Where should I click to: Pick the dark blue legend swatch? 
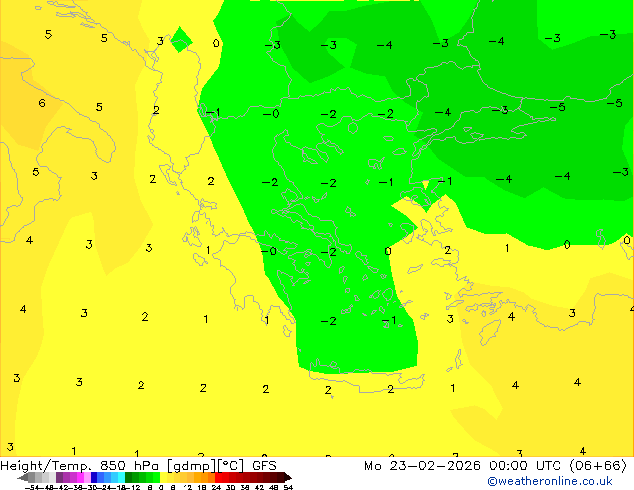(94, 477)
